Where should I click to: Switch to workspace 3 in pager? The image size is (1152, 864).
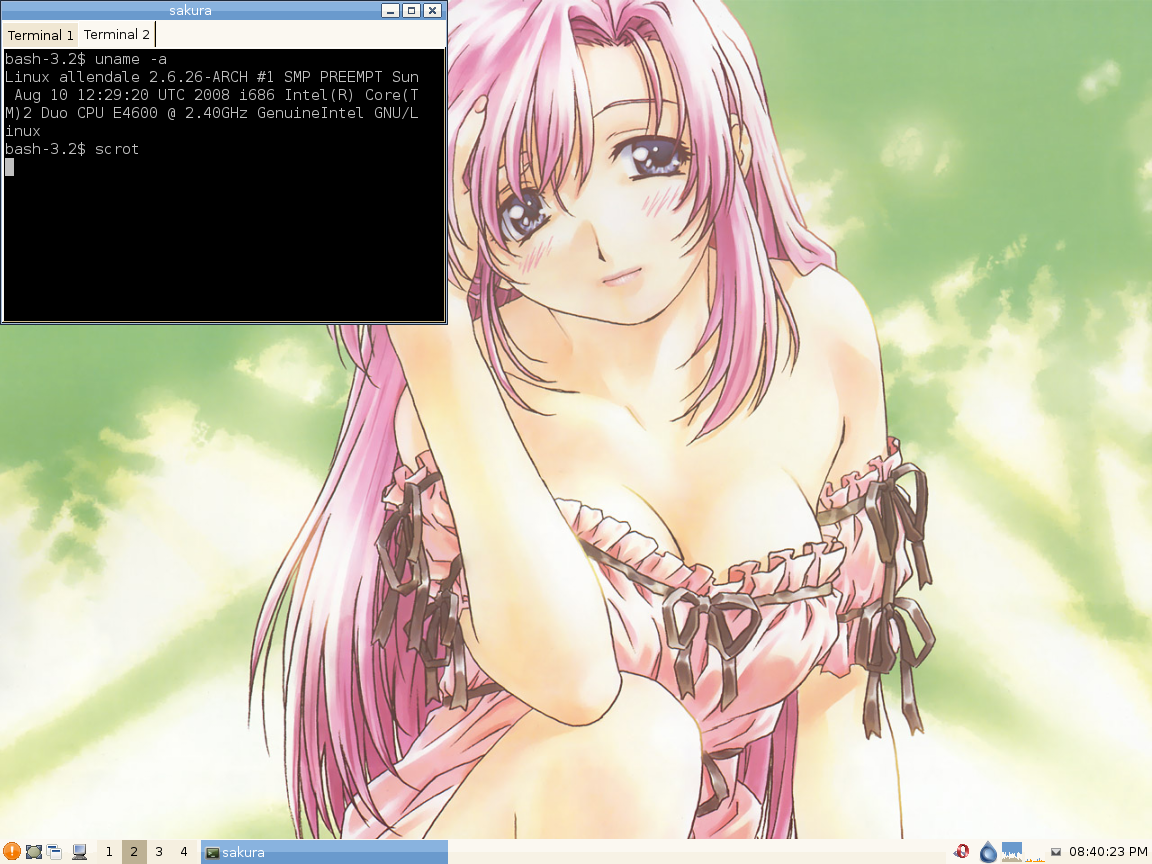click(159, 852)
